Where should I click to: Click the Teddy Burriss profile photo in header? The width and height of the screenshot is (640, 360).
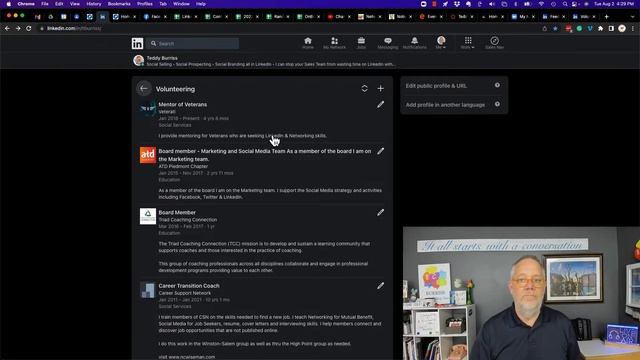139,60
